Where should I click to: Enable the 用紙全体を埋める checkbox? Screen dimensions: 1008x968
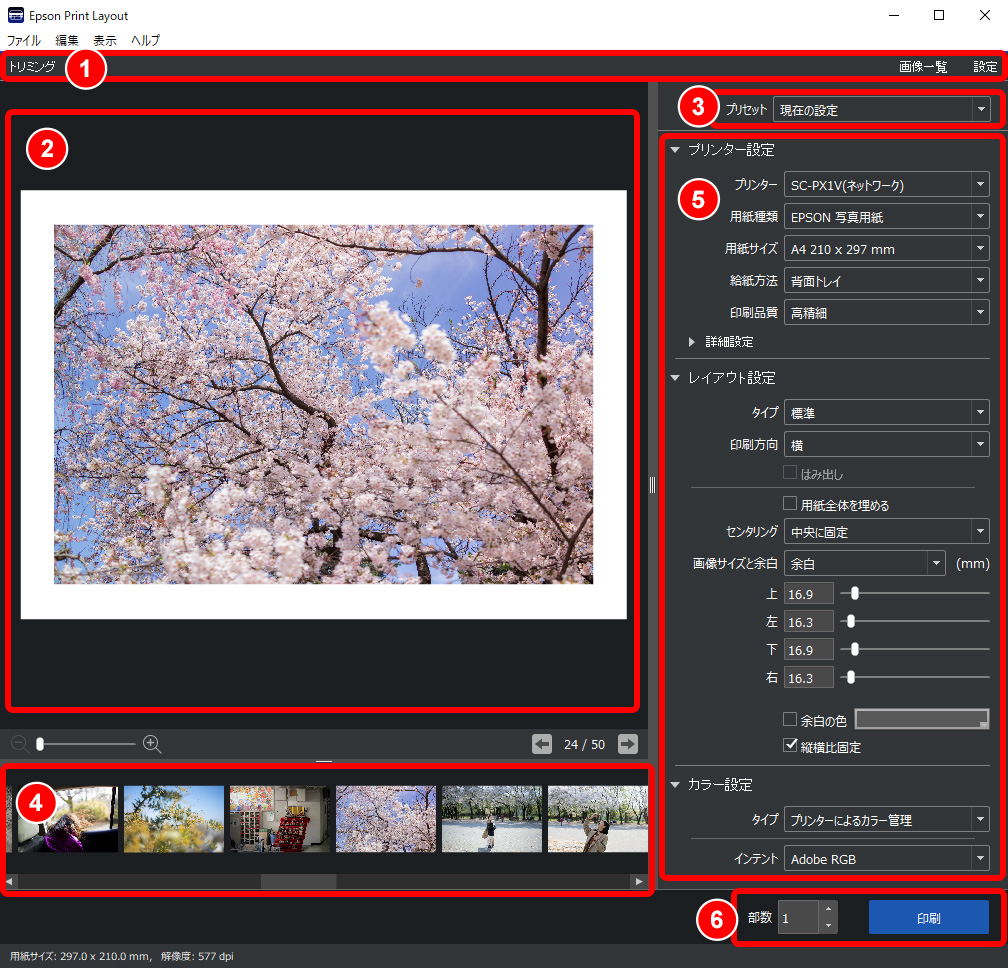pos(791,505)
